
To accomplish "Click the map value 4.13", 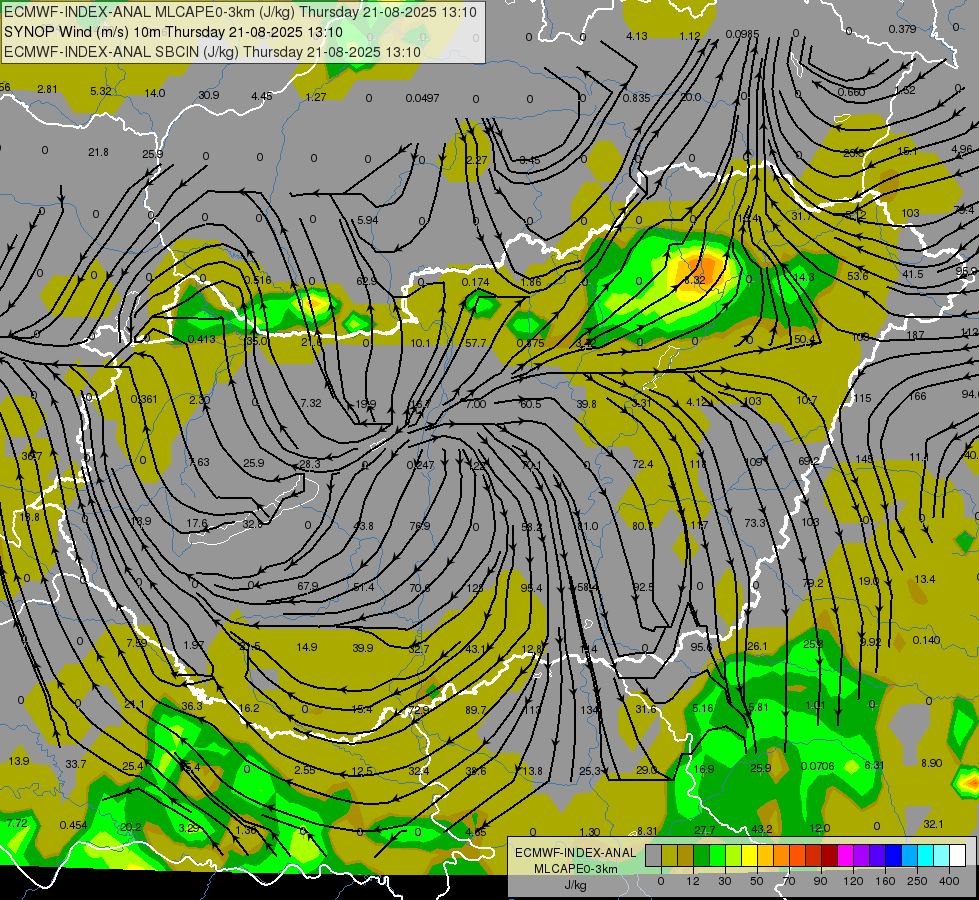I will point(637,36).
